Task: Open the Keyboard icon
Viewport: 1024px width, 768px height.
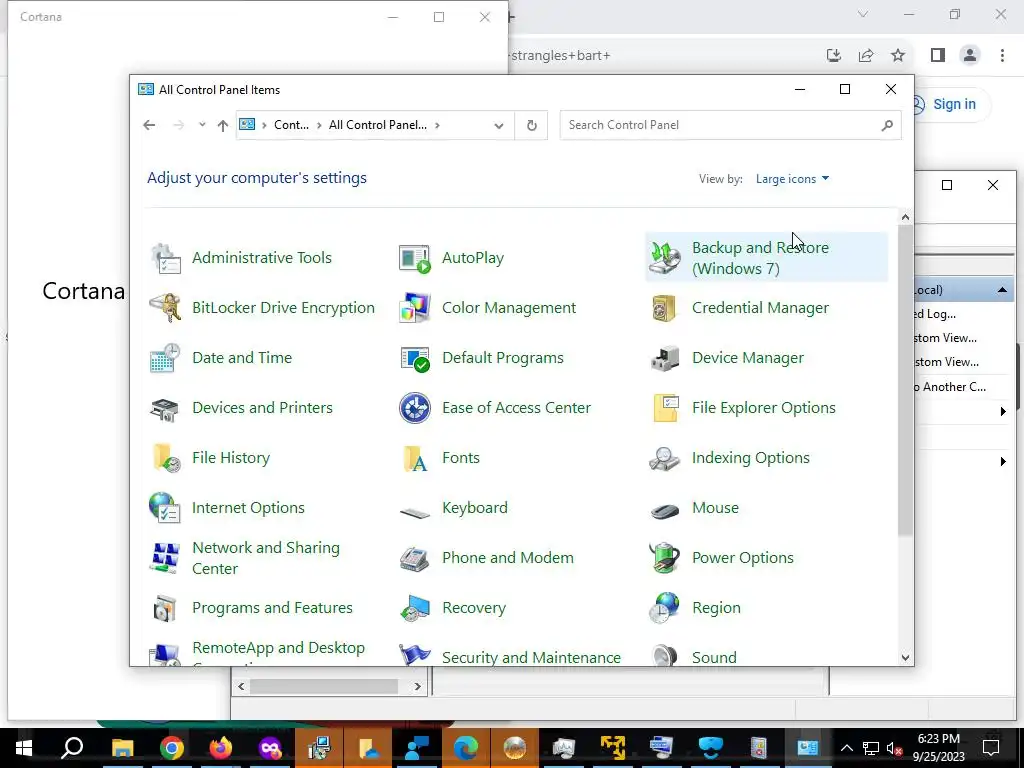Action: point(415,512)
